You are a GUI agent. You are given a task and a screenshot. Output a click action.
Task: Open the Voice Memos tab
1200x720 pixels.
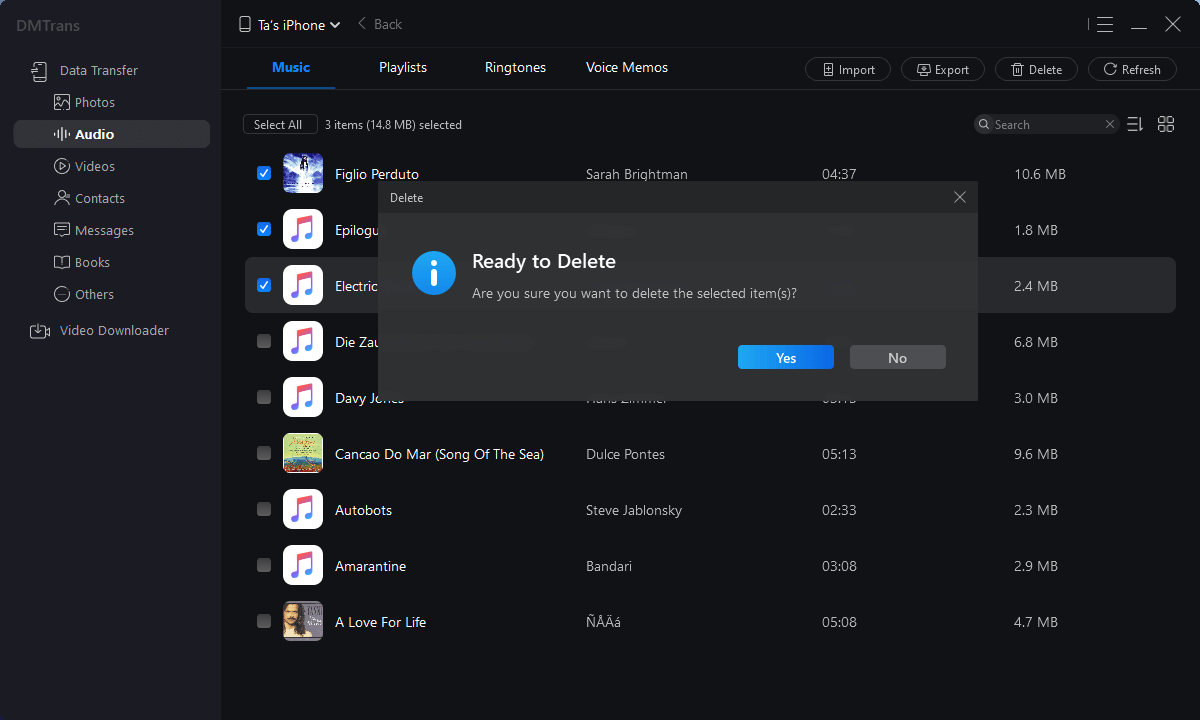point(627,68)
